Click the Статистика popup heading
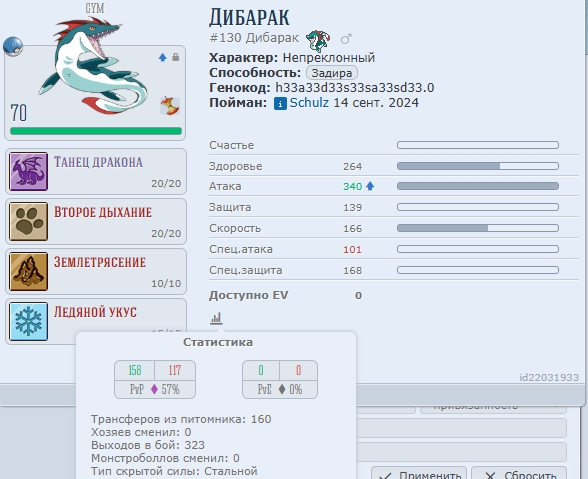The image size is (588, 479). click(x=218, y=342)
